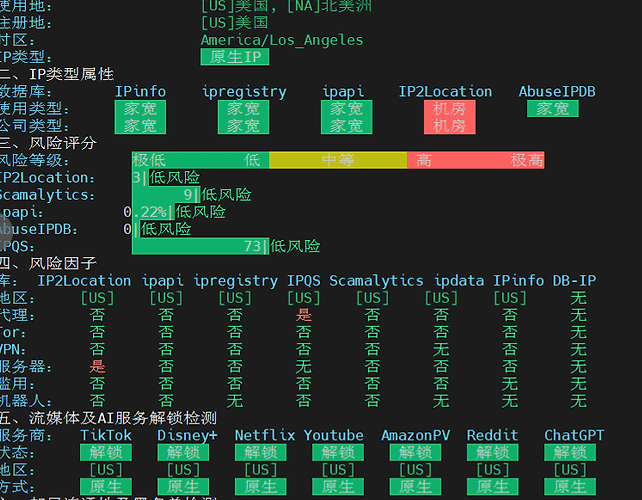Click the 家宽 badge under AbuseIPDB

(553, 109)
